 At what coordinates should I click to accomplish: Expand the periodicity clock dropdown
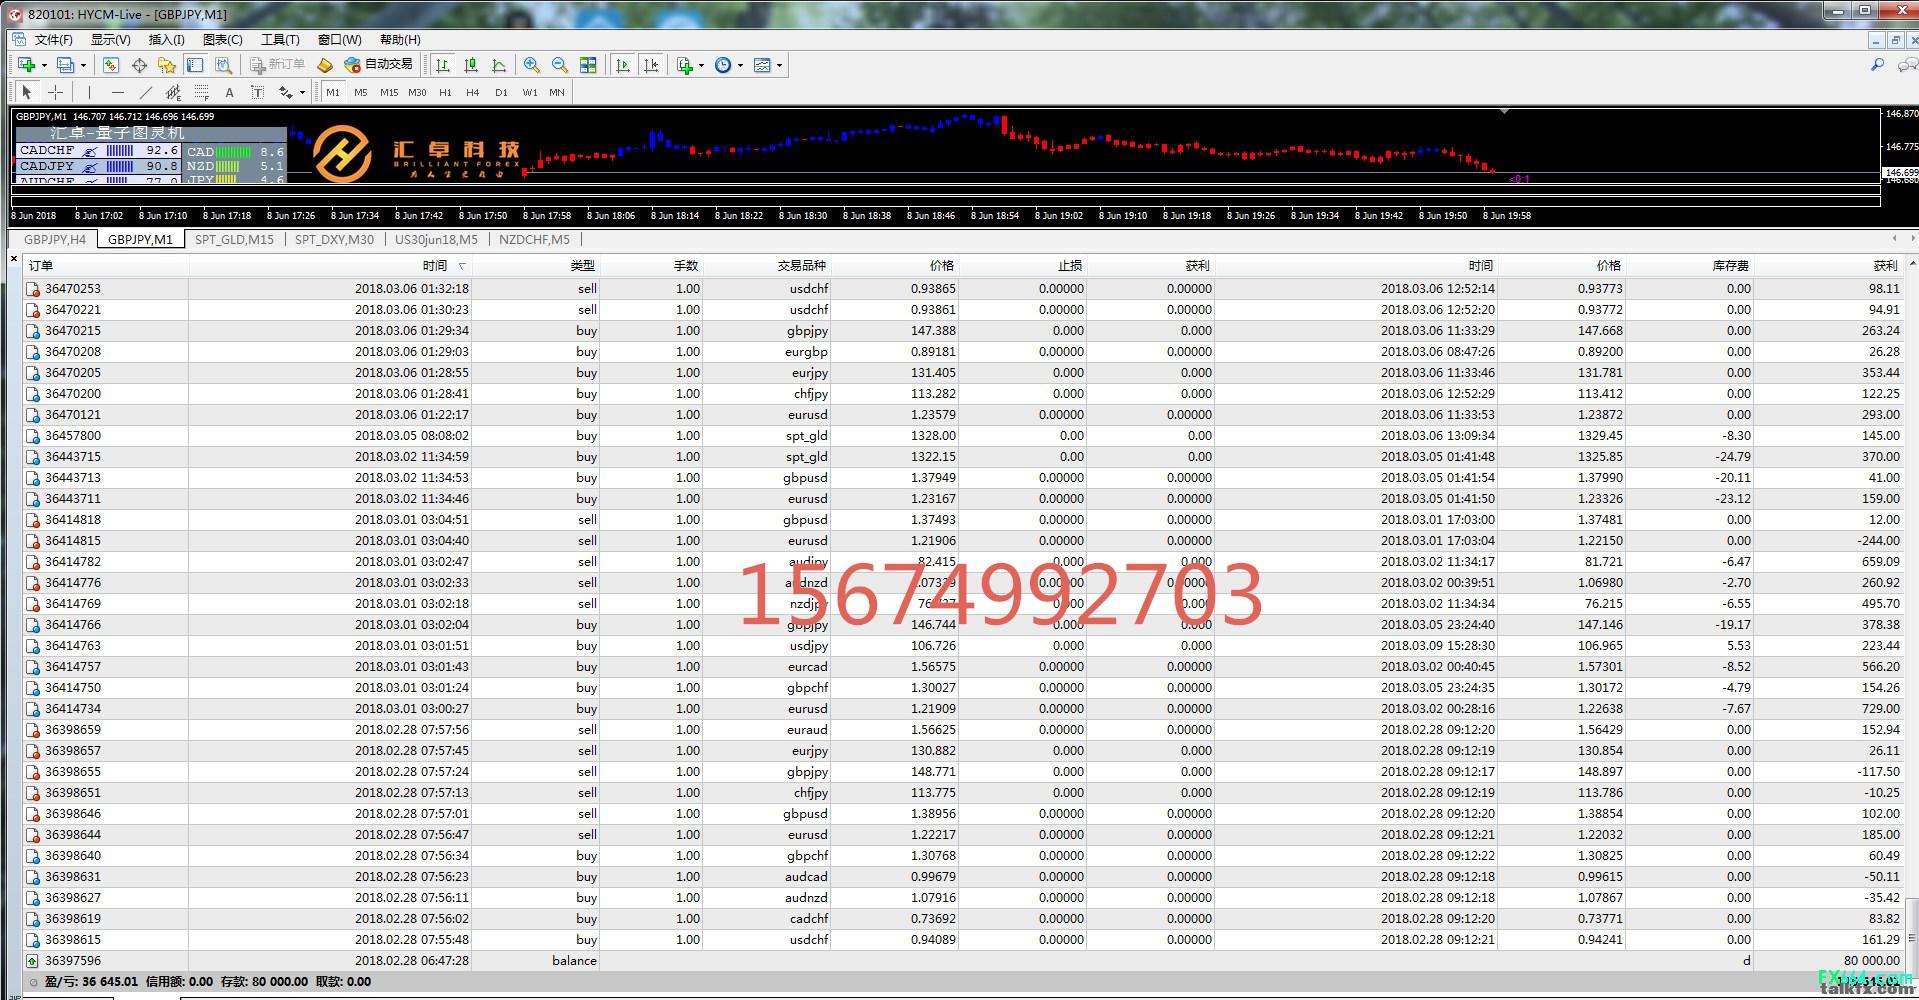pos(740,65)
